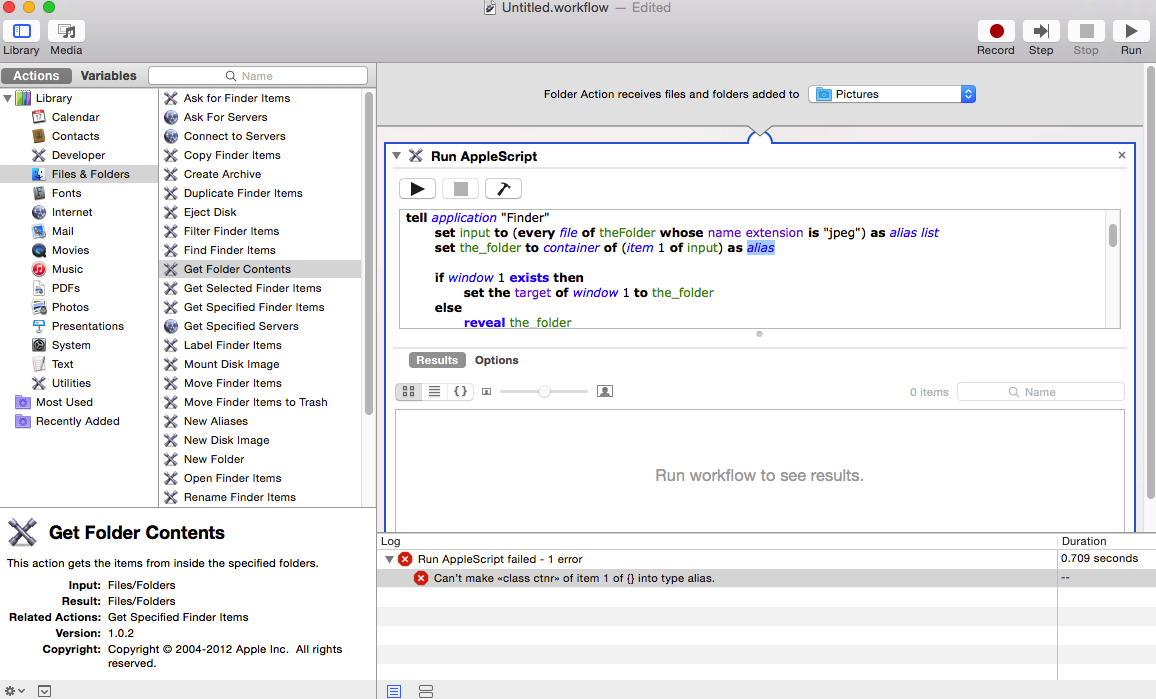Collapse the Library tree triangle
1156x699 pixels.
7,98
